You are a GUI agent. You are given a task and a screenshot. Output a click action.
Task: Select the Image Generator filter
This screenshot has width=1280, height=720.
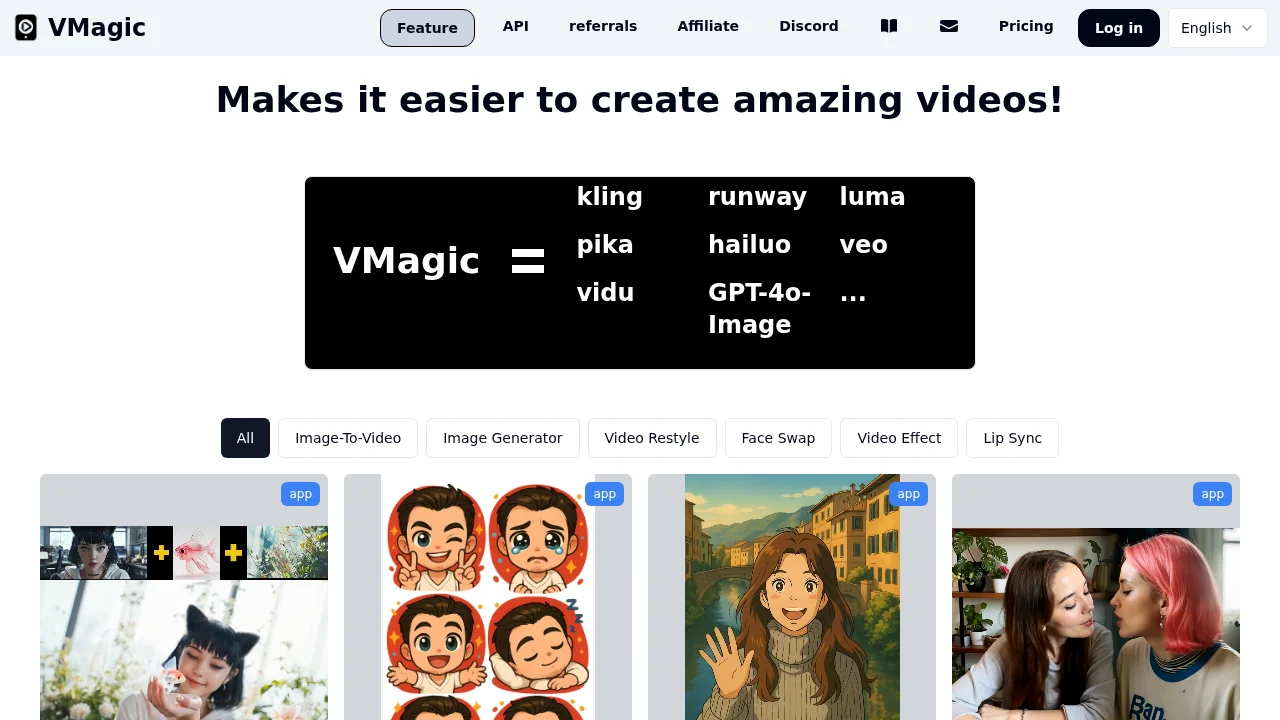coord(503,438)
